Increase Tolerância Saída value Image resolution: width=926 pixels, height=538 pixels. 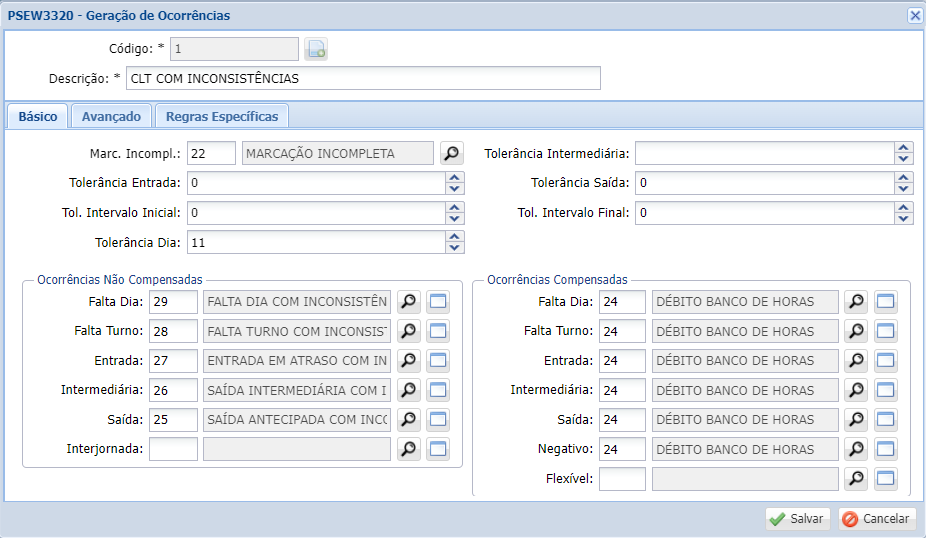[904, 178]
